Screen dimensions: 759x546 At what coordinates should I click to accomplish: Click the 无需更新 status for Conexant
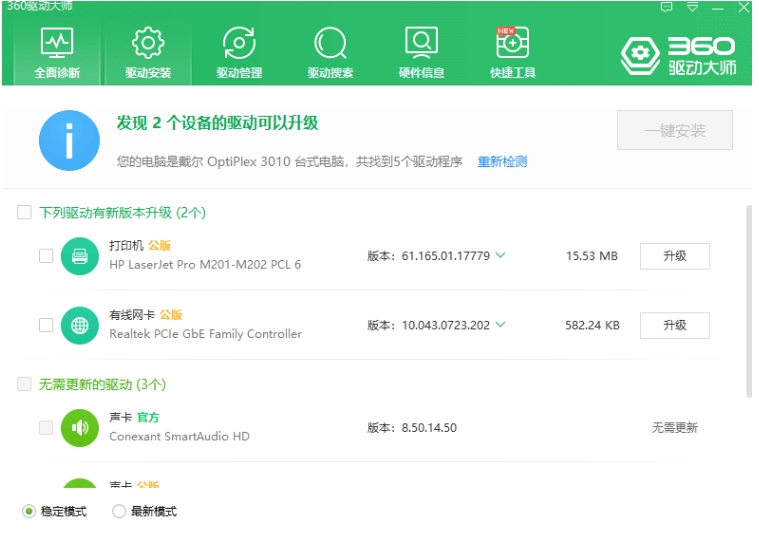675,428
